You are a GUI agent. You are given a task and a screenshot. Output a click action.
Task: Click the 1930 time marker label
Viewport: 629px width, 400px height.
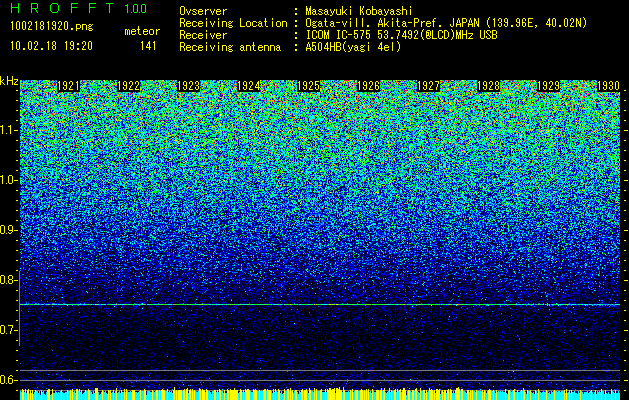click(x=609, y=86)
